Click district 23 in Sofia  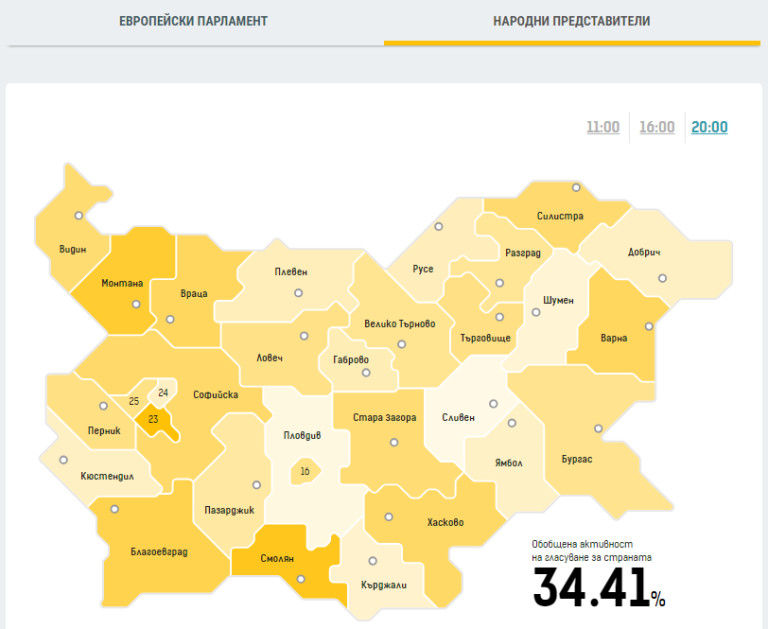pos(153,420)
